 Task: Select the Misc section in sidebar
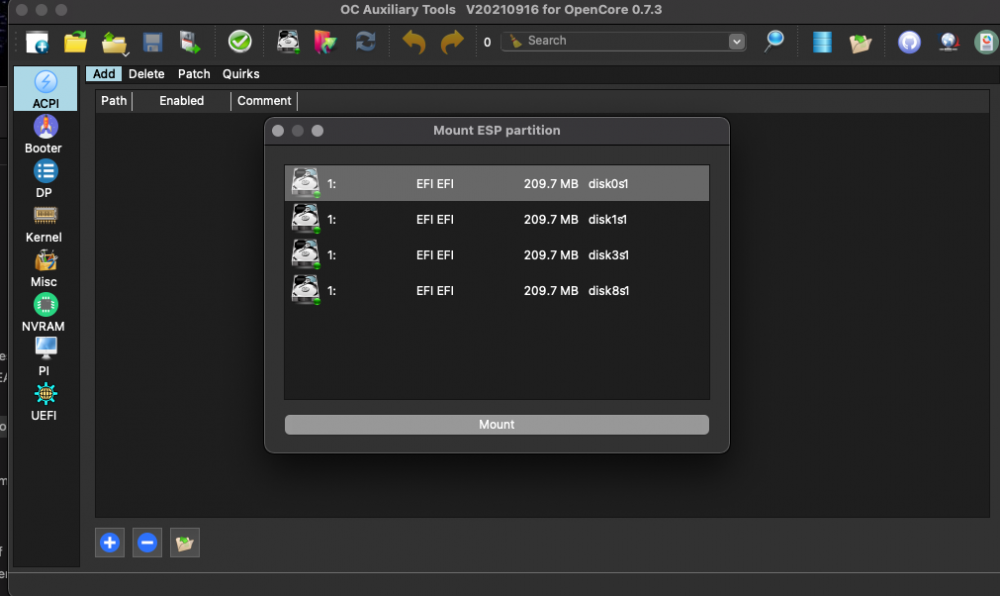coord(45,268)
